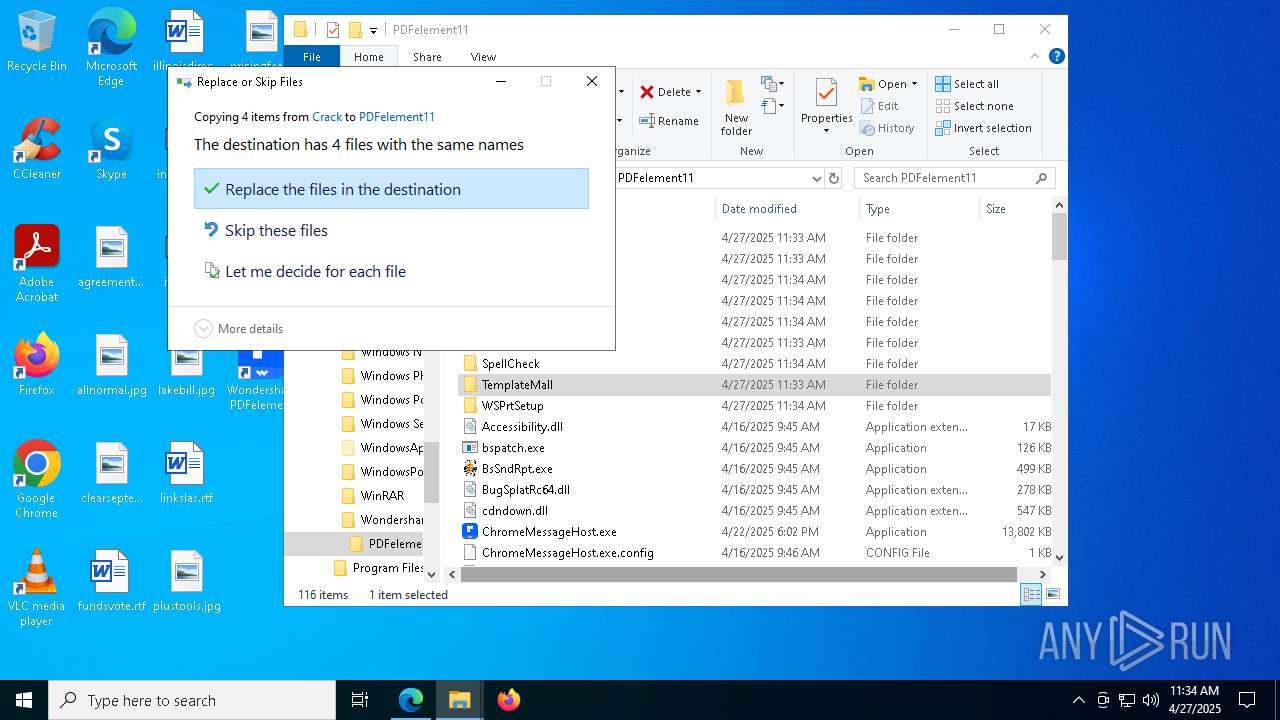Expand More details in the copy dialog
The width and height of the screenshot is (1280, 720).
pyautogui.click(x=239, y=329)
